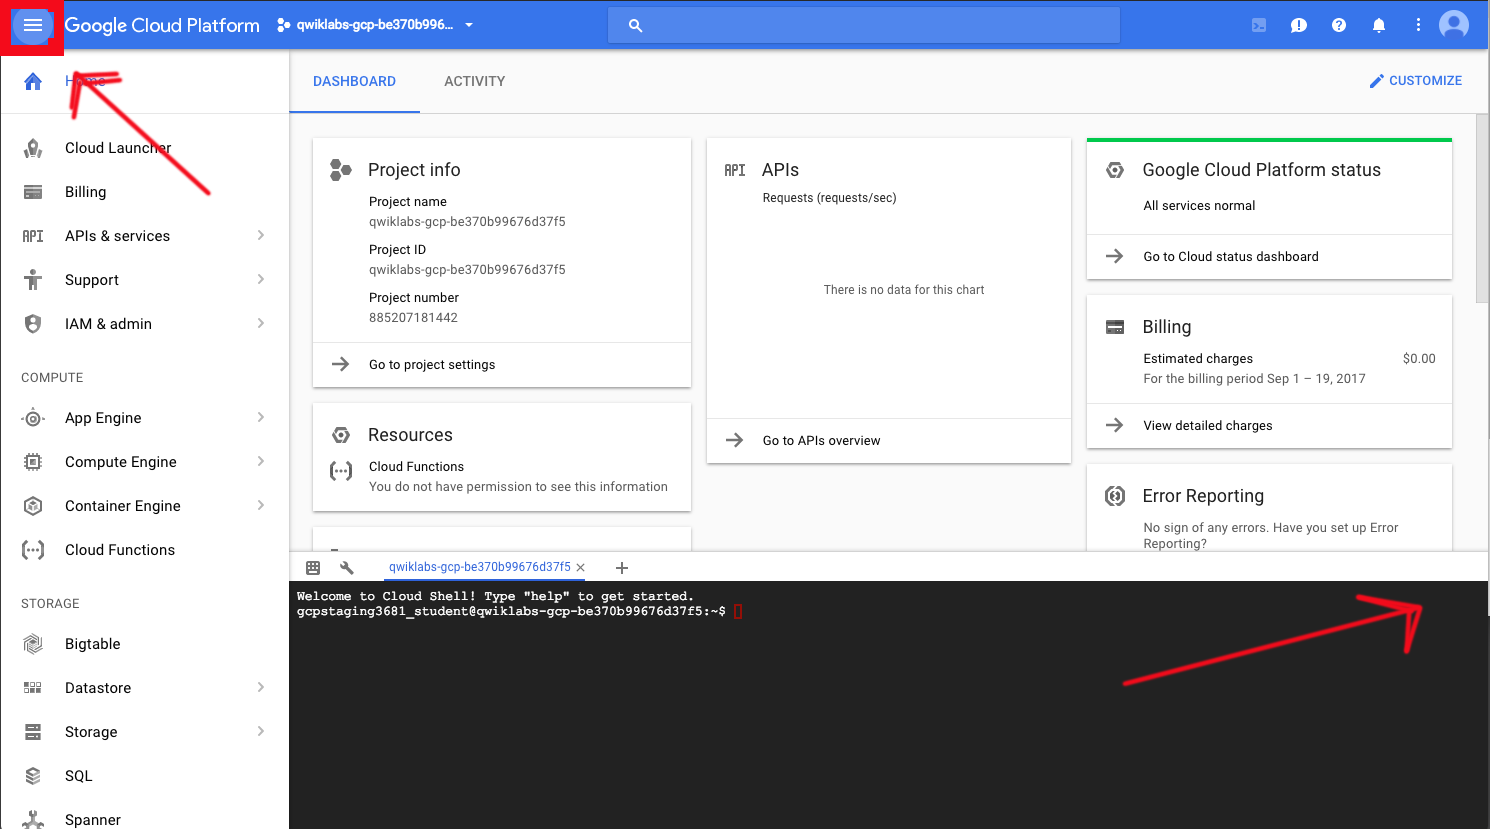Switch to the DASHBOARD tab
1490x829 pixels.
[354, 82]
